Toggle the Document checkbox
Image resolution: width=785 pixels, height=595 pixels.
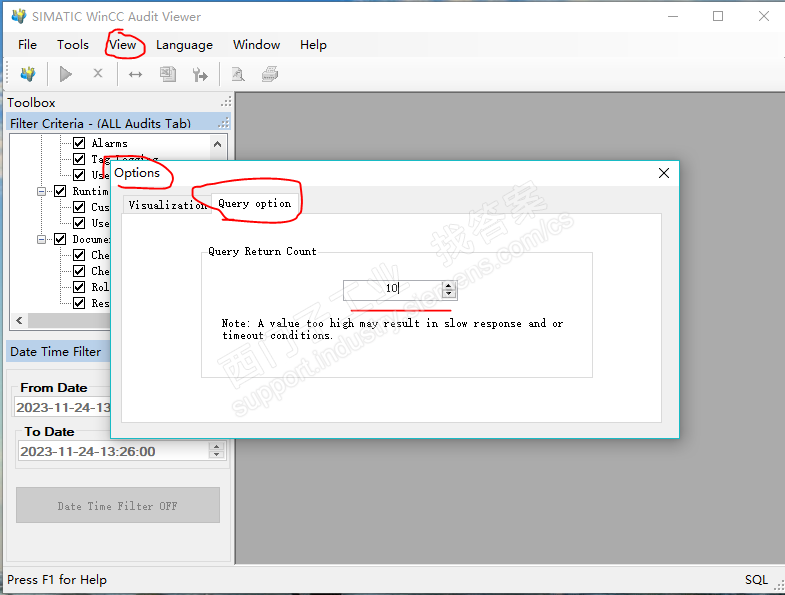pos(60,239)
